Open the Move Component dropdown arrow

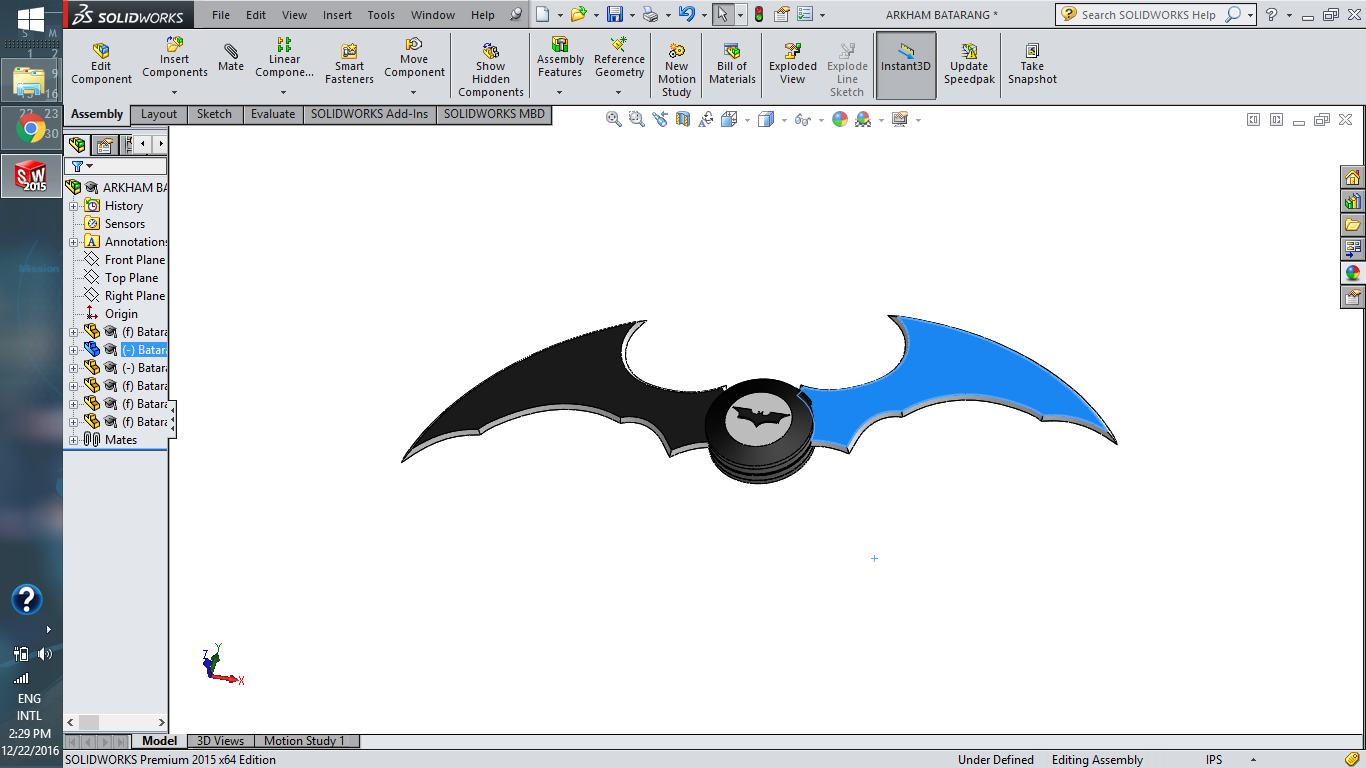tap(414, 92)
